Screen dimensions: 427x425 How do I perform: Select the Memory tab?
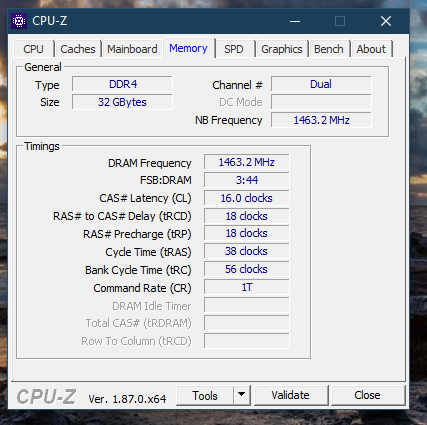coord(188,48)
